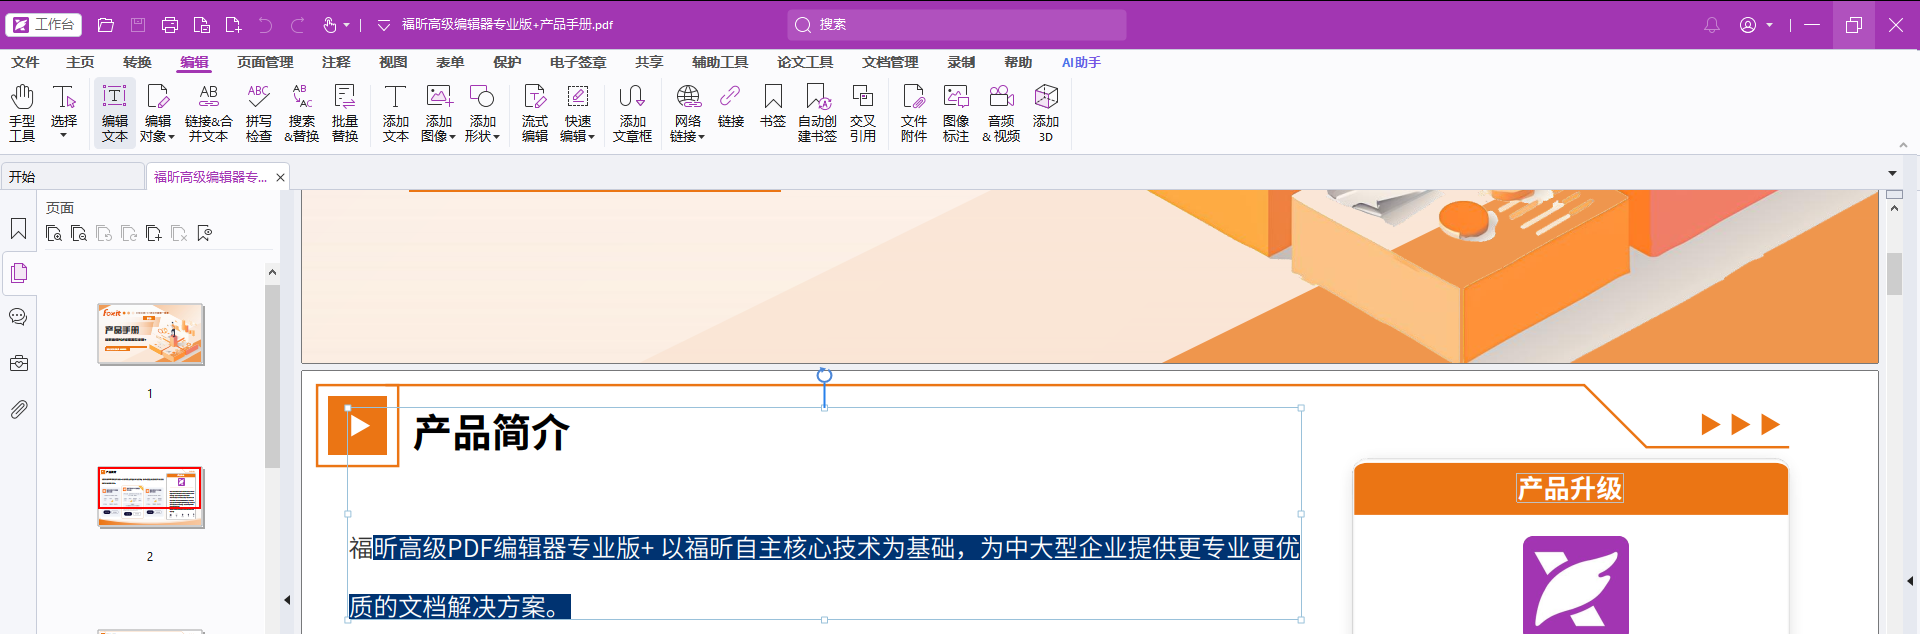Click the 产品简介 heading text
1920x634 pixels.
tap(491, 433)
